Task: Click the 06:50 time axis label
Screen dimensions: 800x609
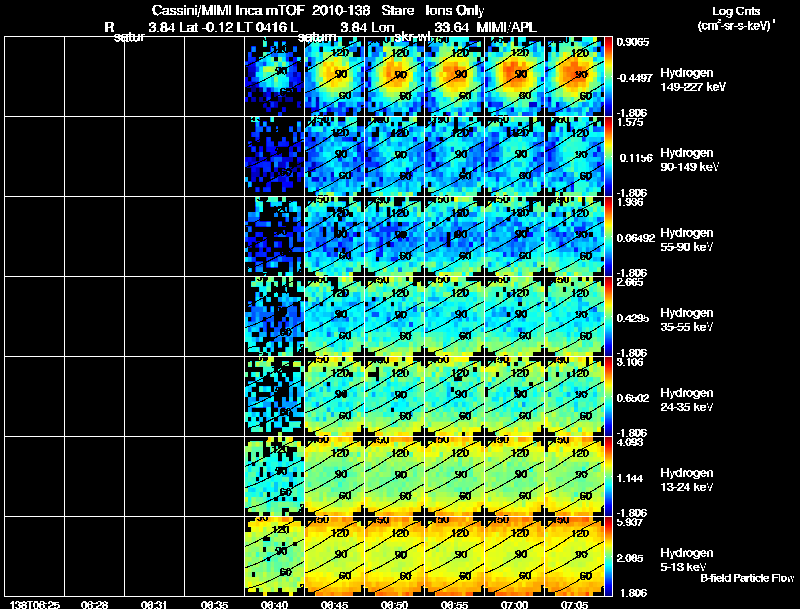Action: click(394, 605)
